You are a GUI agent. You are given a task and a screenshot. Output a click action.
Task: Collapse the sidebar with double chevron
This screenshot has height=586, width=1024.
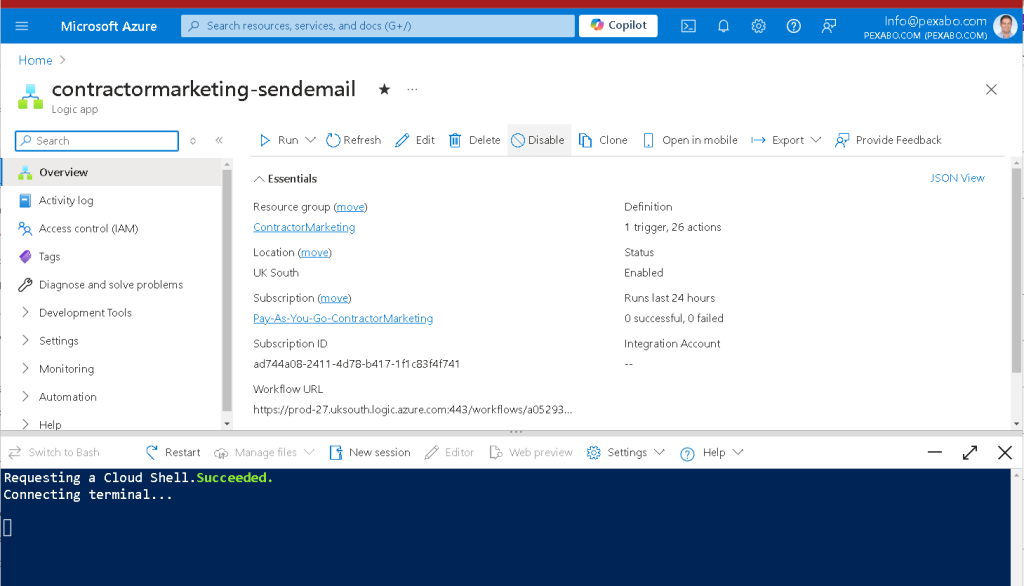(x=219, y=140)
